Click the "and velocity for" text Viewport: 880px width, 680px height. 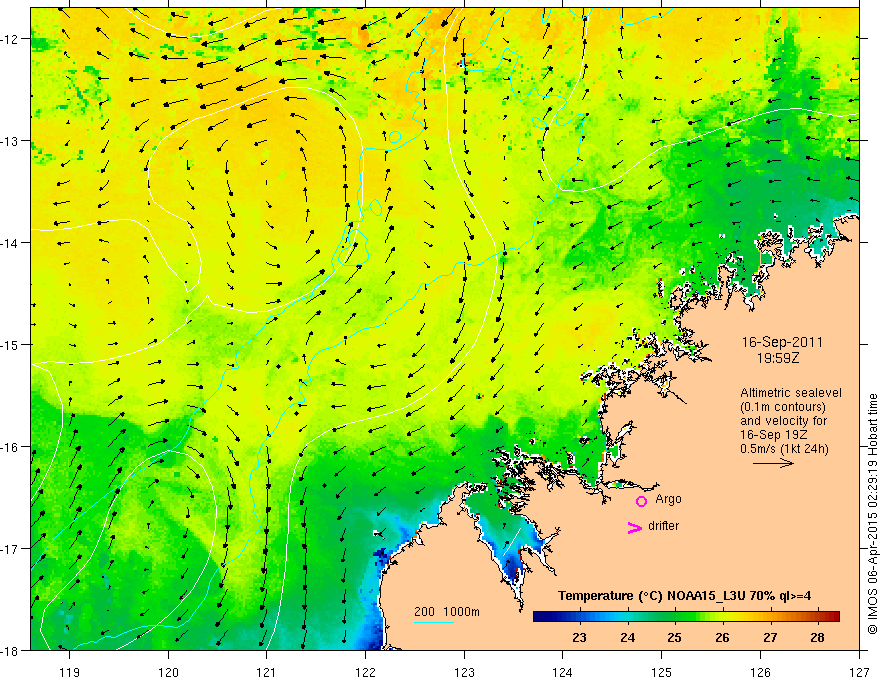click(x=783, y=421)
